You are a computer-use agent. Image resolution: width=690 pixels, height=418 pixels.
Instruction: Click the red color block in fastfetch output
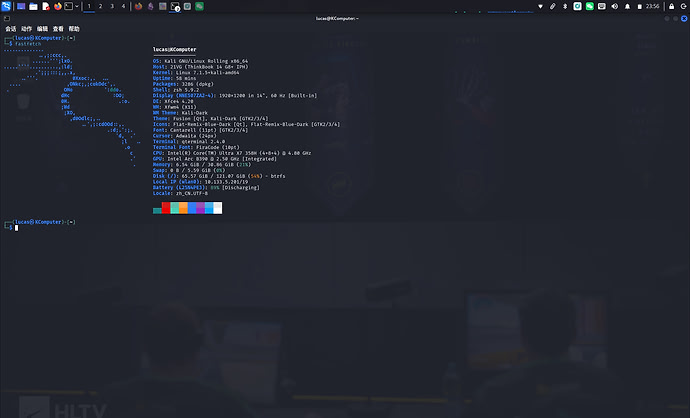tap(166, 208)
